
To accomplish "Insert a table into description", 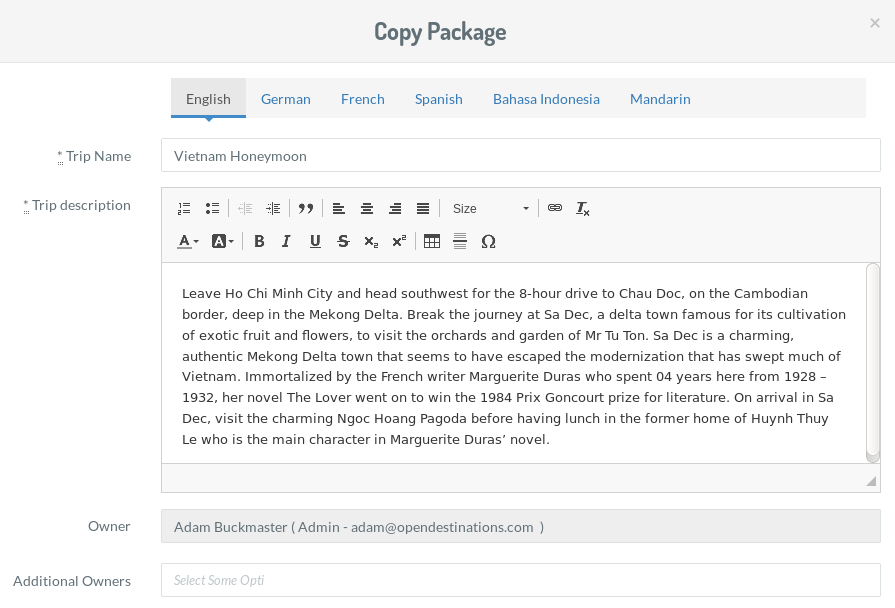I will coord(432,241).
